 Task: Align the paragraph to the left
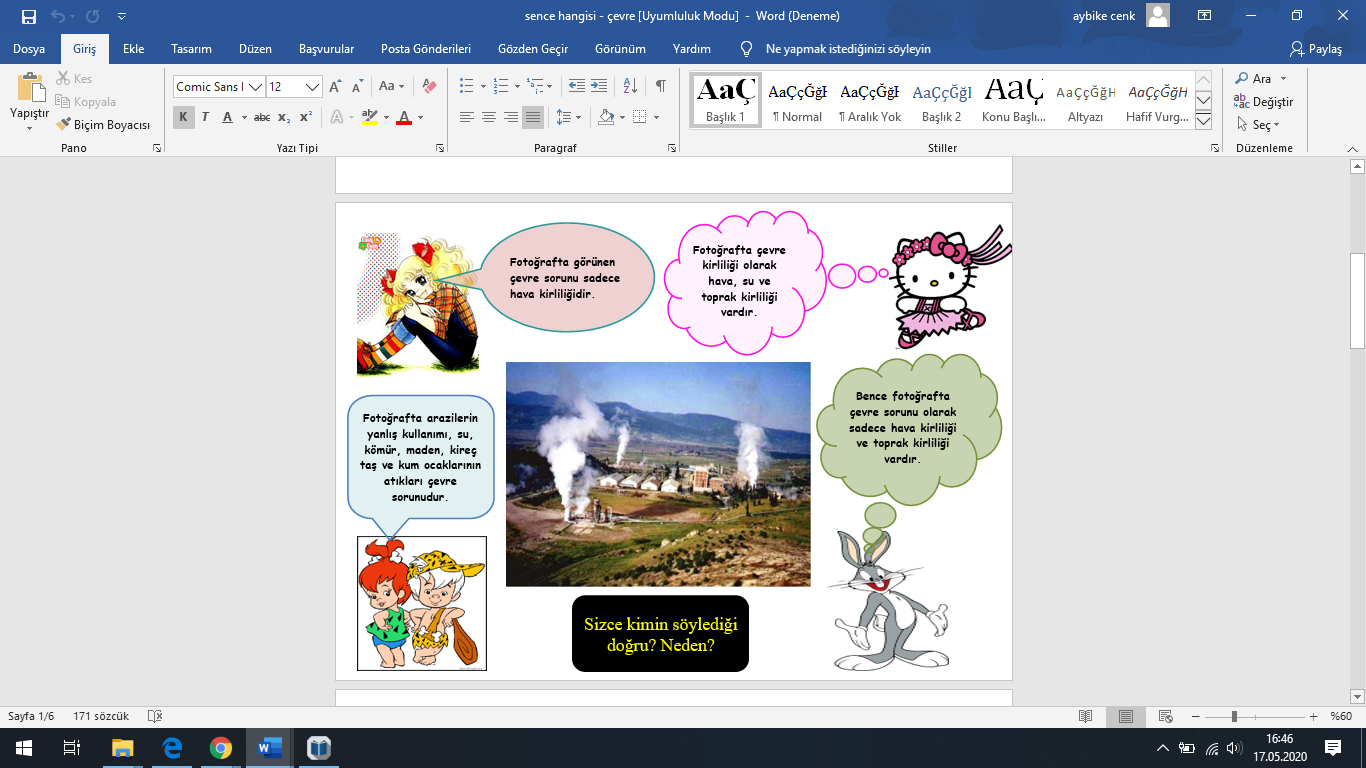coord(467,118)
